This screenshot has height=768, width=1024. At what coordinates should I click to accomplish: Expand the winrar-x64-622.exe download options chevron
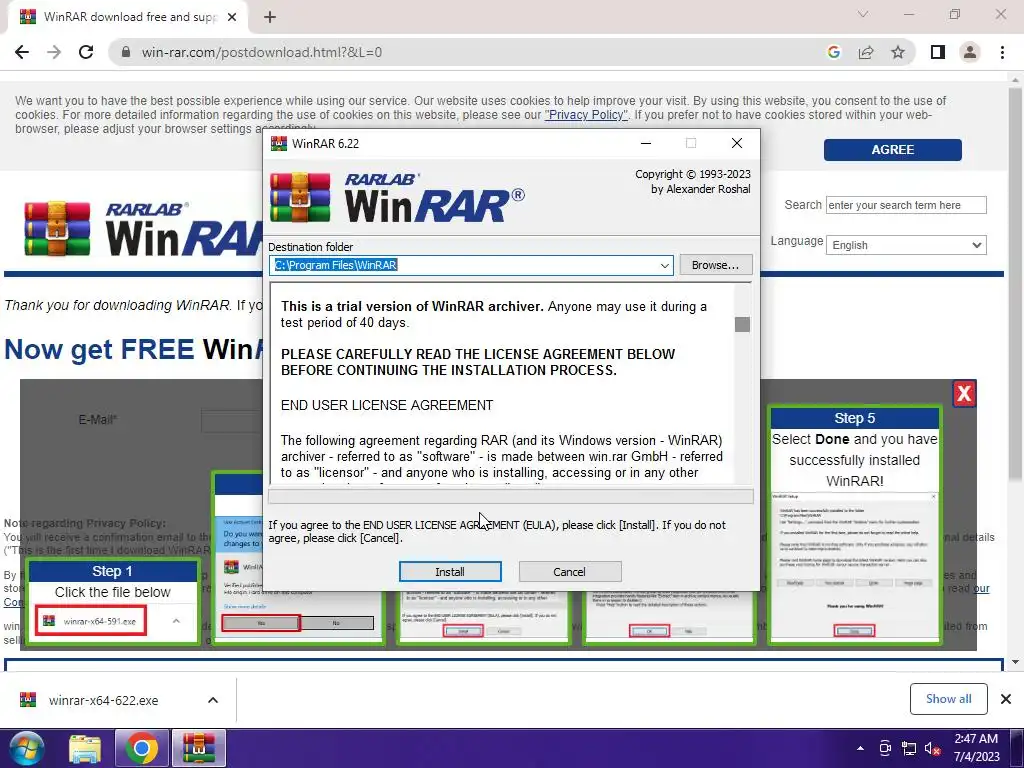213,700
